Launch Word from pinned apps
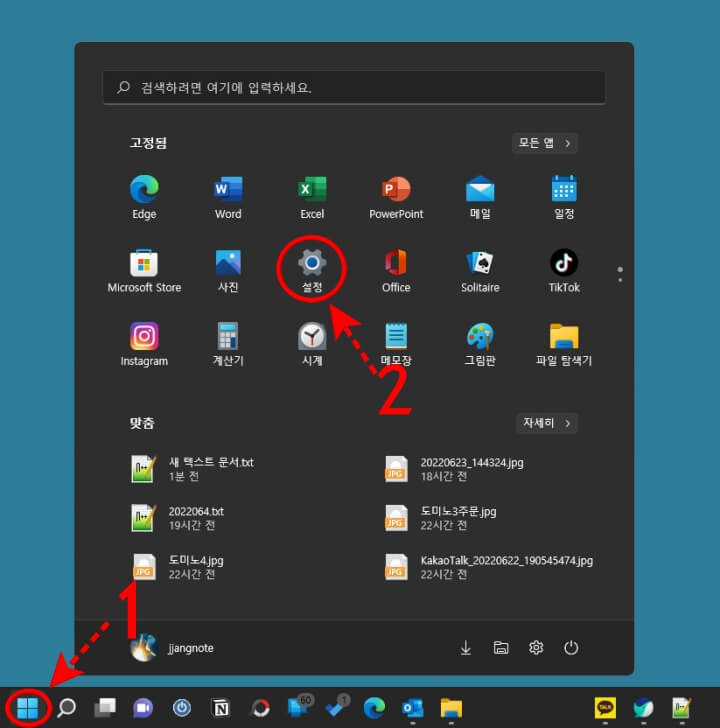720x728 pixels. pos(228,197)
